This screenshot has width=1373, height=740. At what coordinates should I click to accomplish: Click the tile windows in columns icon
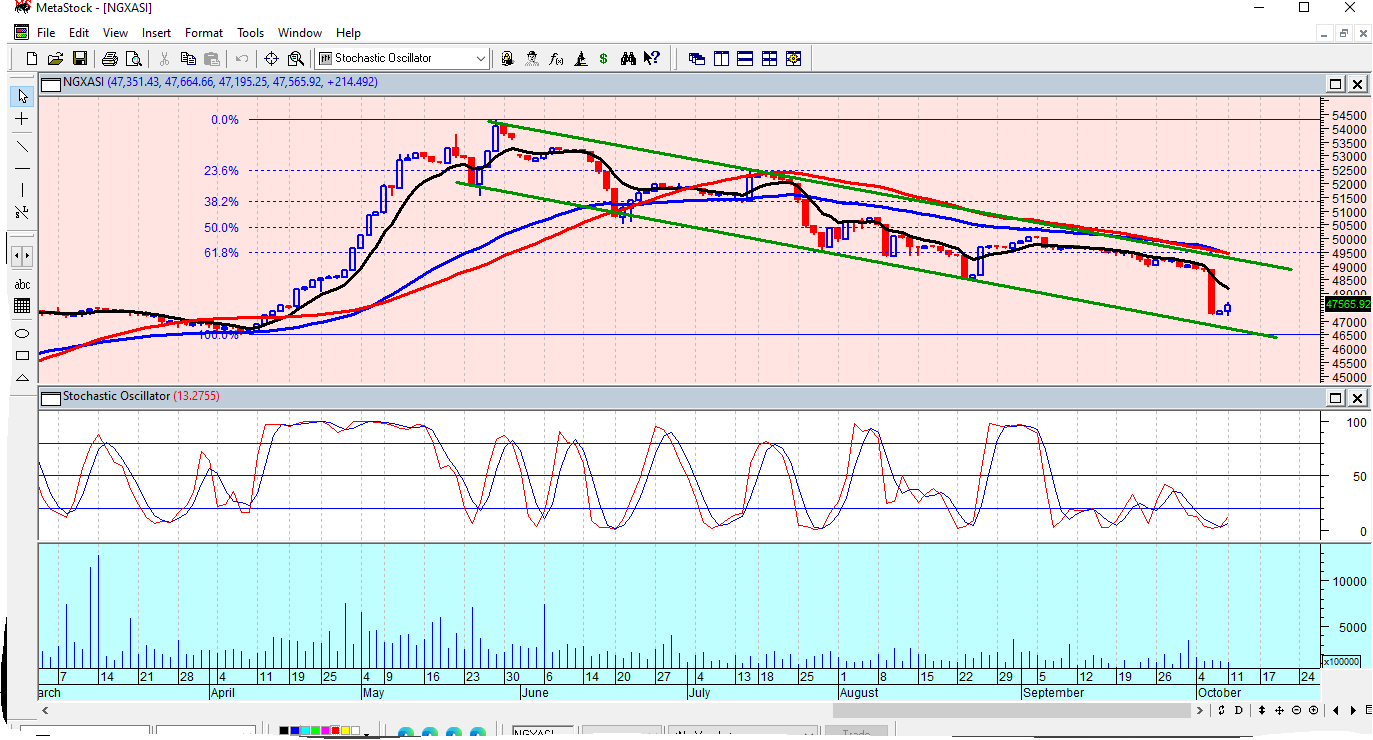[721, 59]
